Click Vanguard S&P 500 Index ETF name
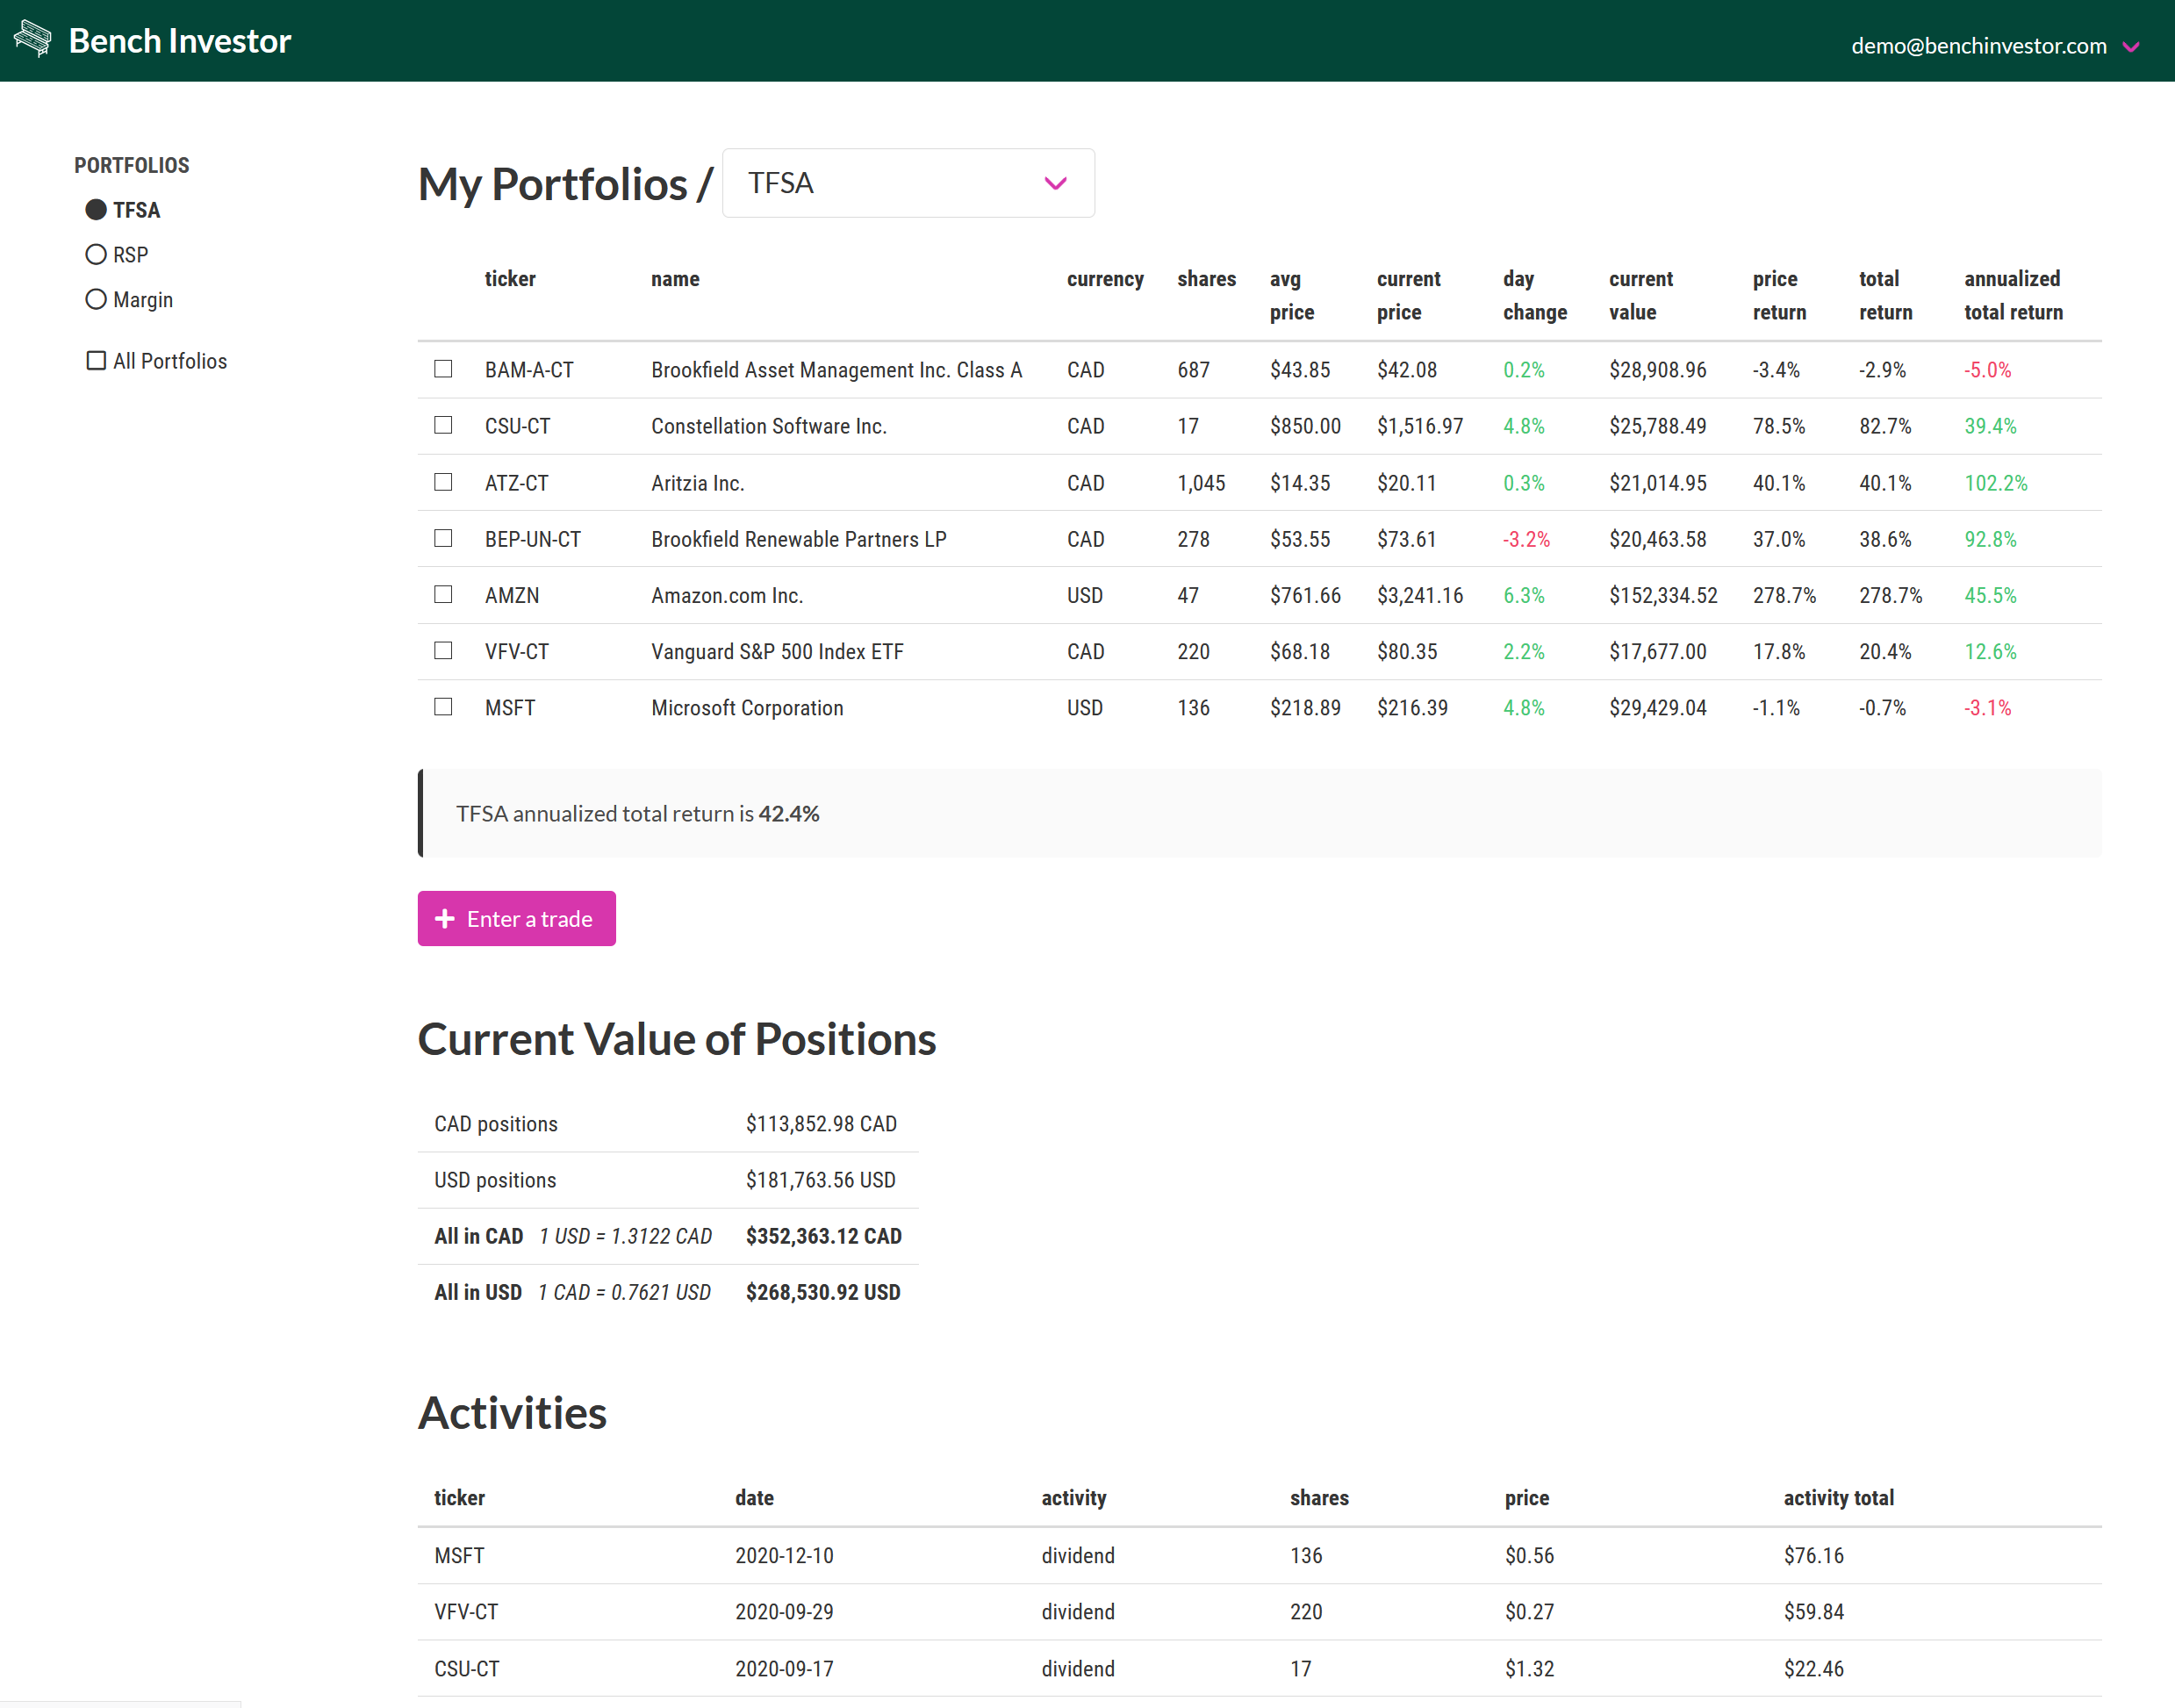The image size is (2175, 1708). click(x=777, y=651)
